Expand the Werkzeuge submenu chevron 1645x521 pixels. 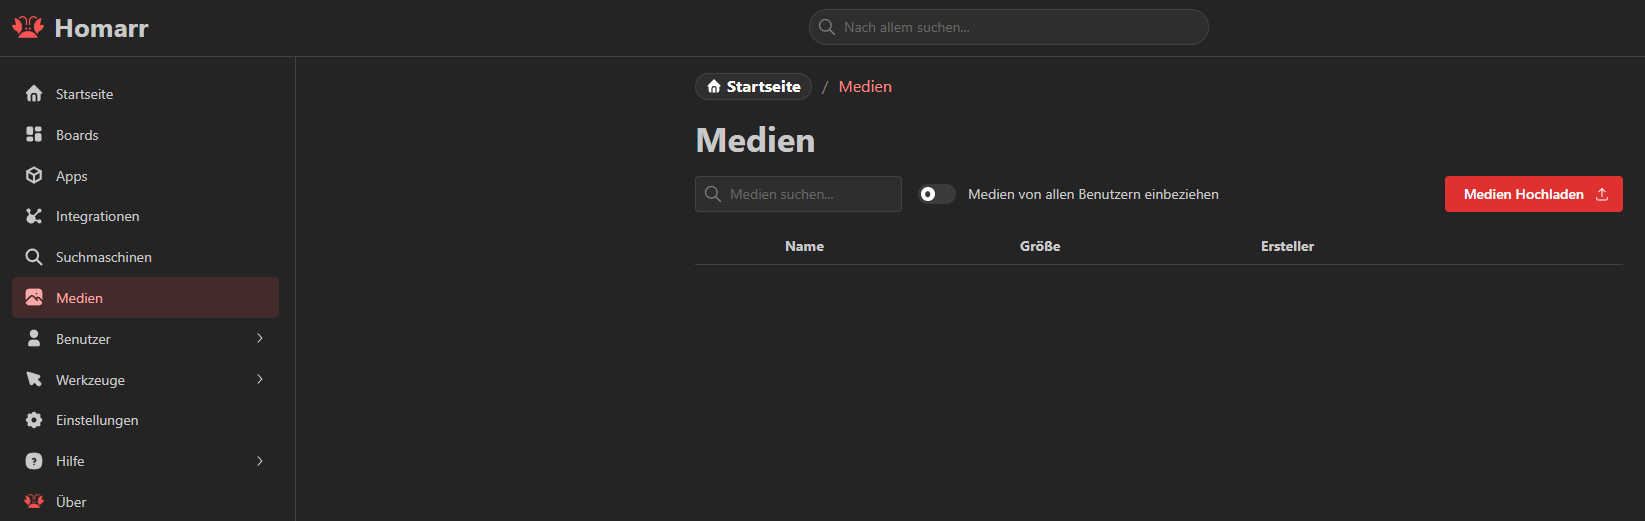[x=260, y=380]
